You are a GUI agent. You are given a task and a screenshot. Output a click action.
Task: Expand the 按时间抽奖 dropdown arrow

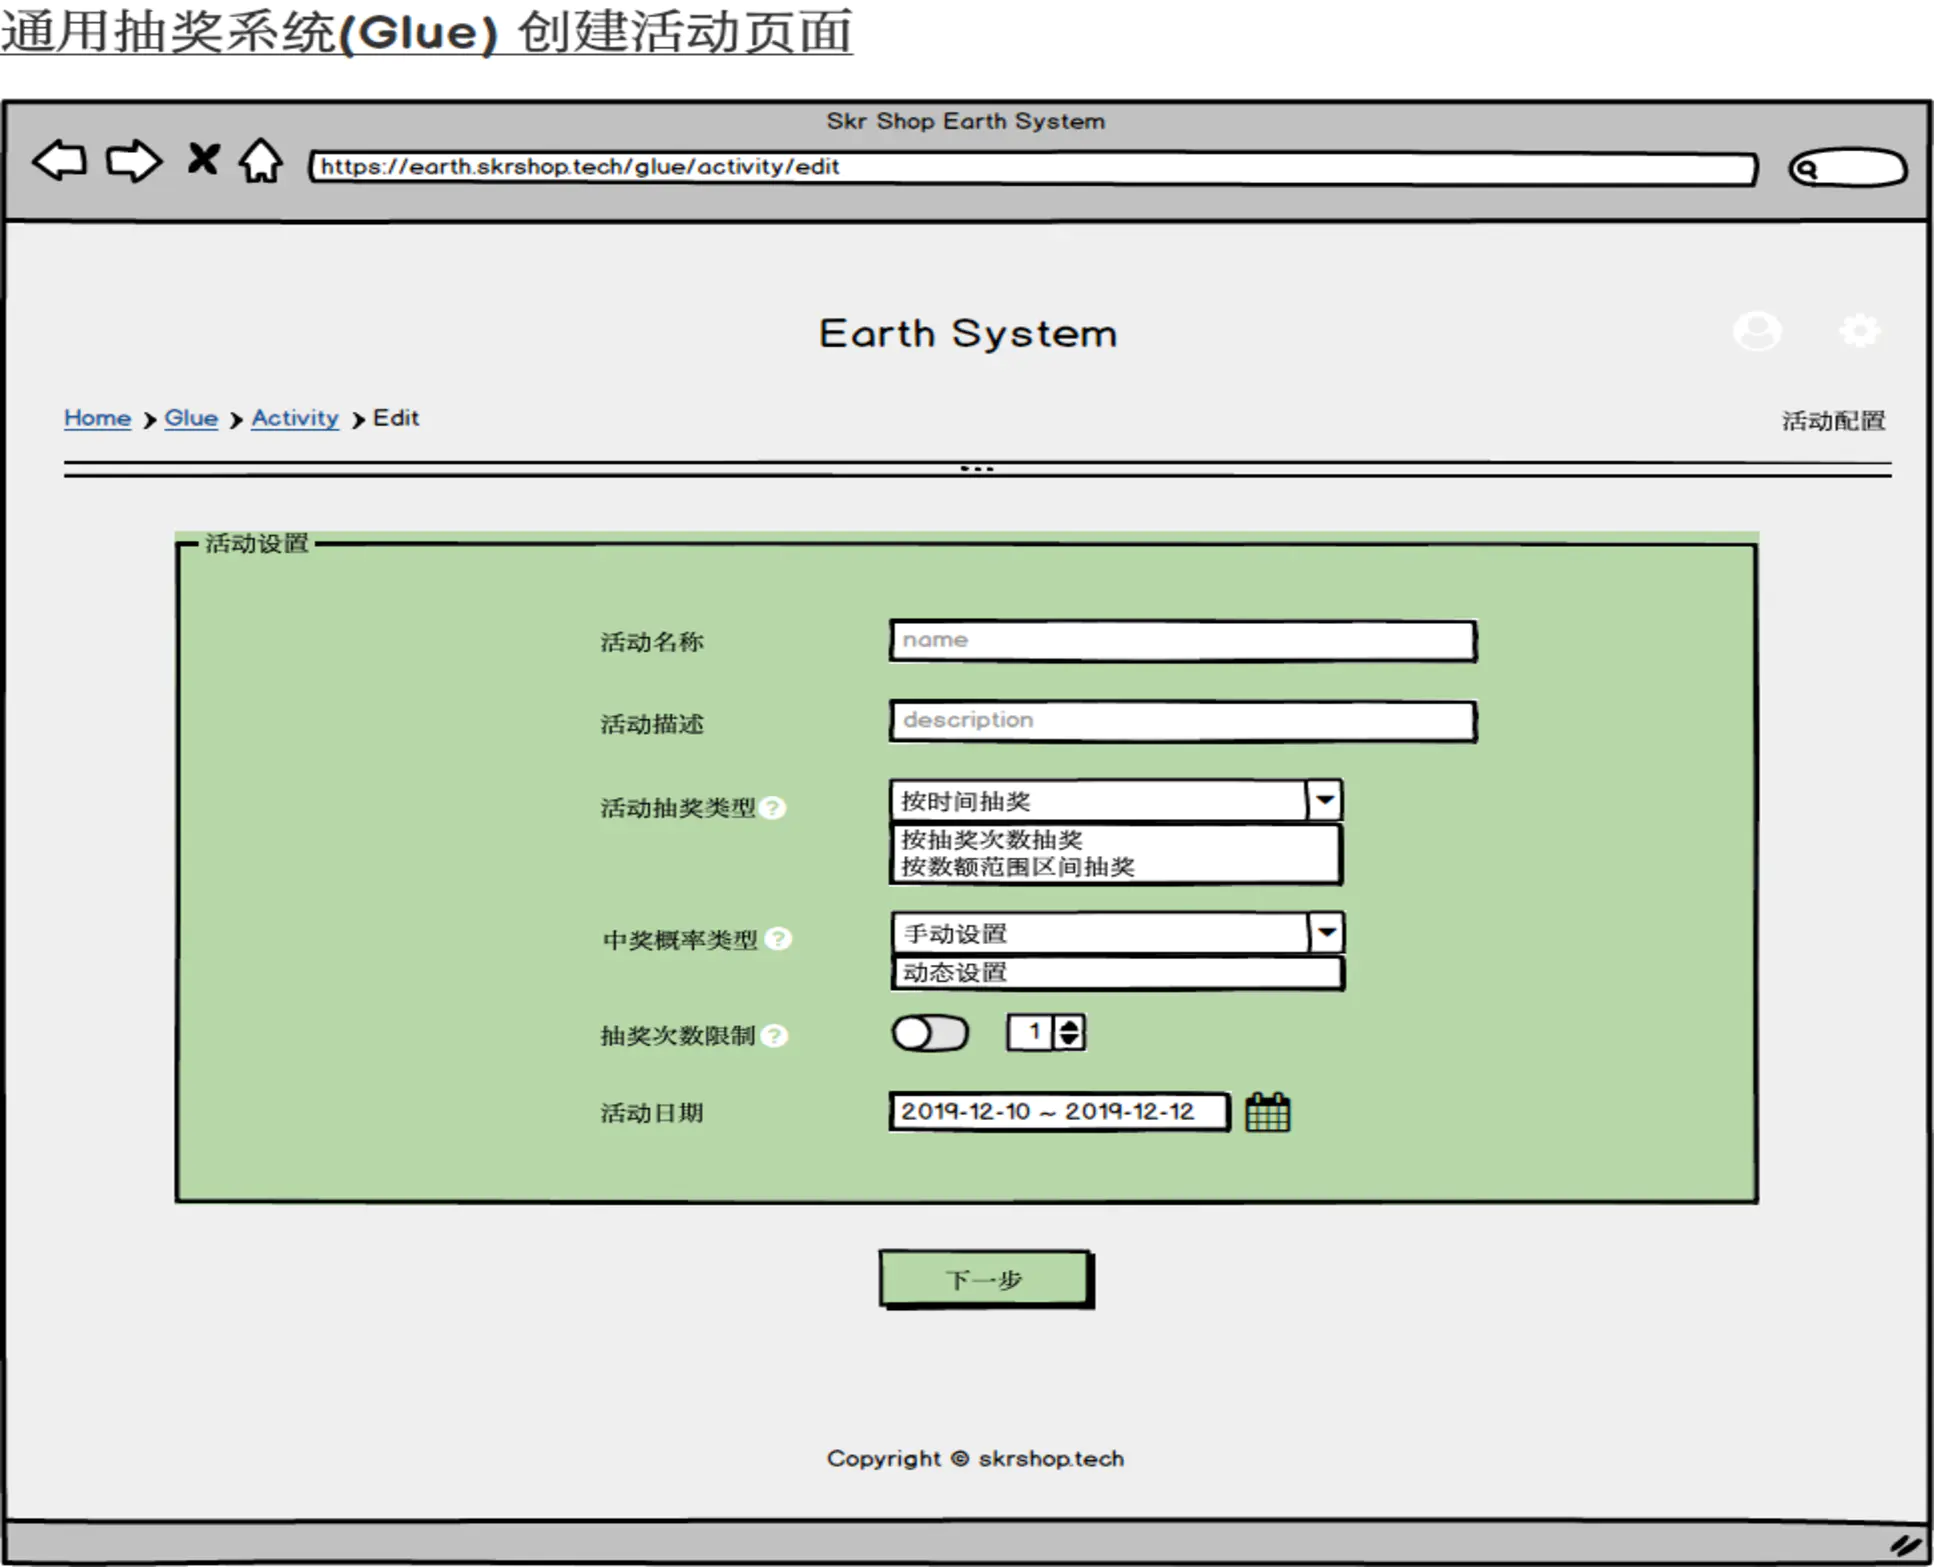pyautogui.click(x=1324, y=800)
